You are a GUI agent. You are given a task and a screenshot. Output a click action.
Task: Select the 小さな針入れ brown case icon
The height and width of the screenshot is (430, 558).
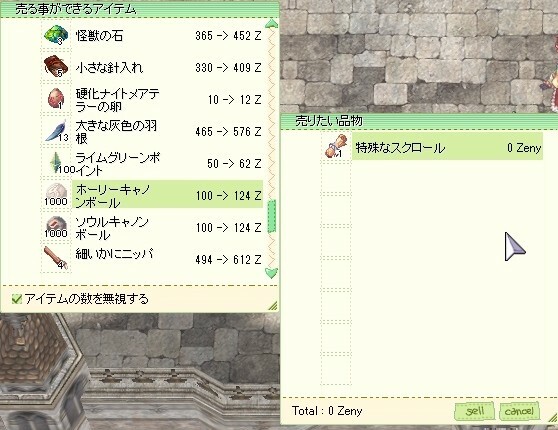(56, 67)
